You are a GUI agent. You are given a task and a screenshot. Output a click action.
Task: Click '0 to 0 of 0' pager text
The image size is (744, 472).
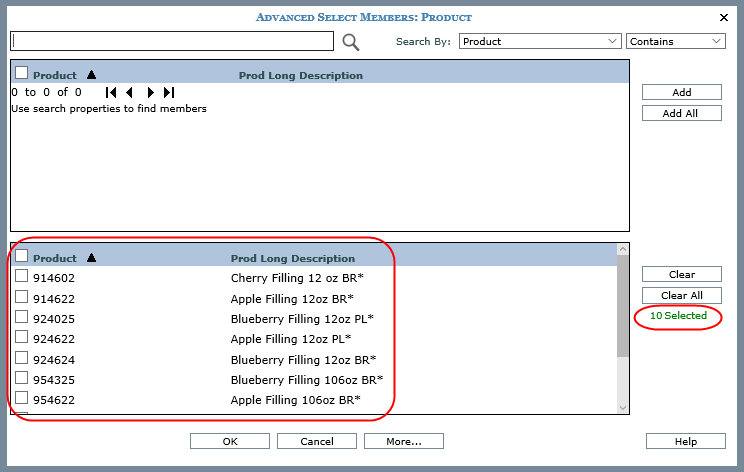46,92
